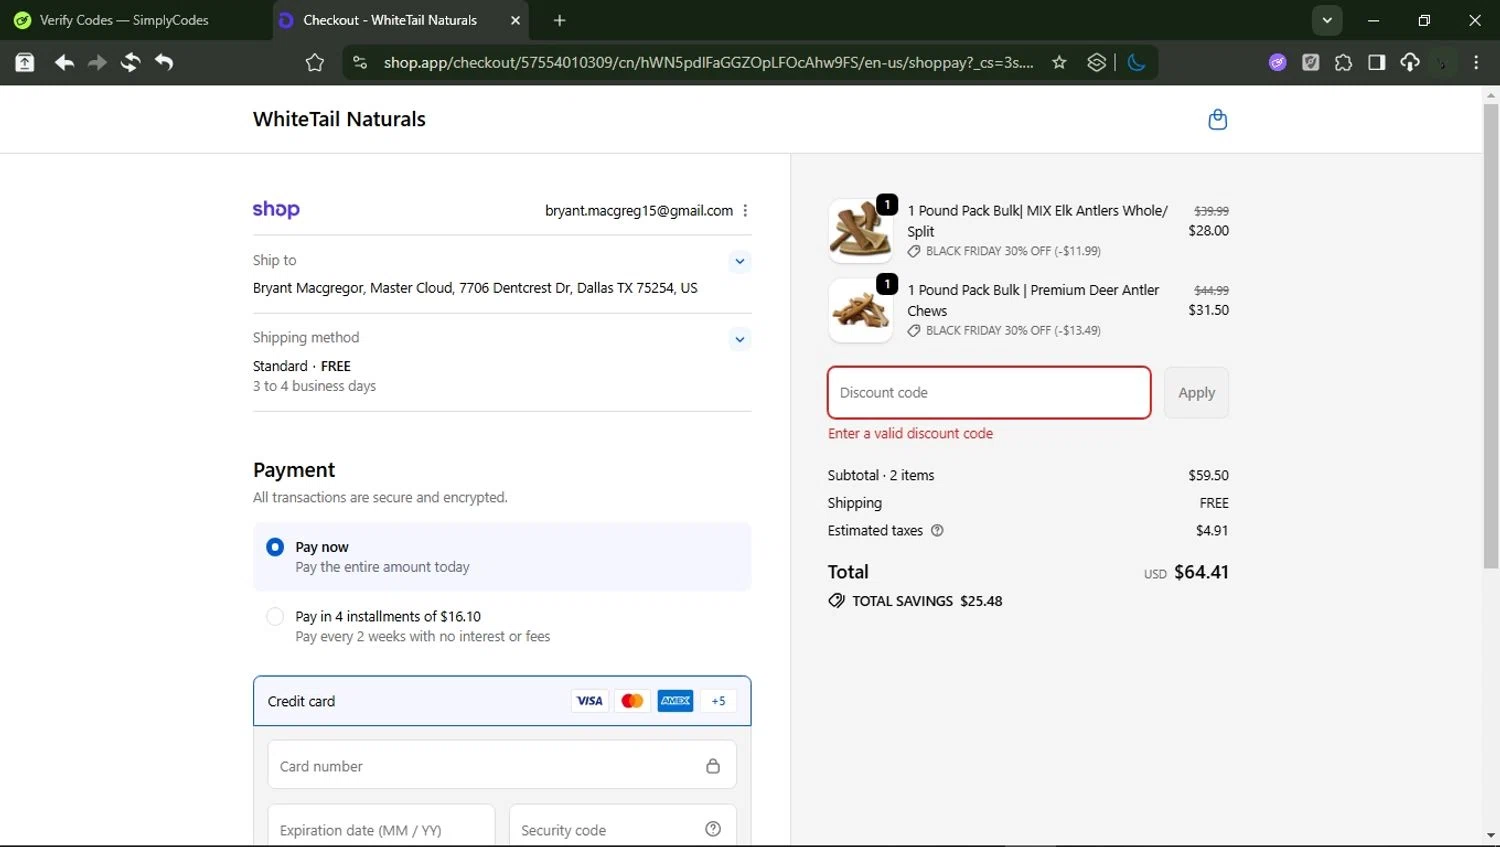This screenshot has width=1500, height=847.
Task: Click the Deer Antler Chews product thumbnail
Action: pos(860,310)
